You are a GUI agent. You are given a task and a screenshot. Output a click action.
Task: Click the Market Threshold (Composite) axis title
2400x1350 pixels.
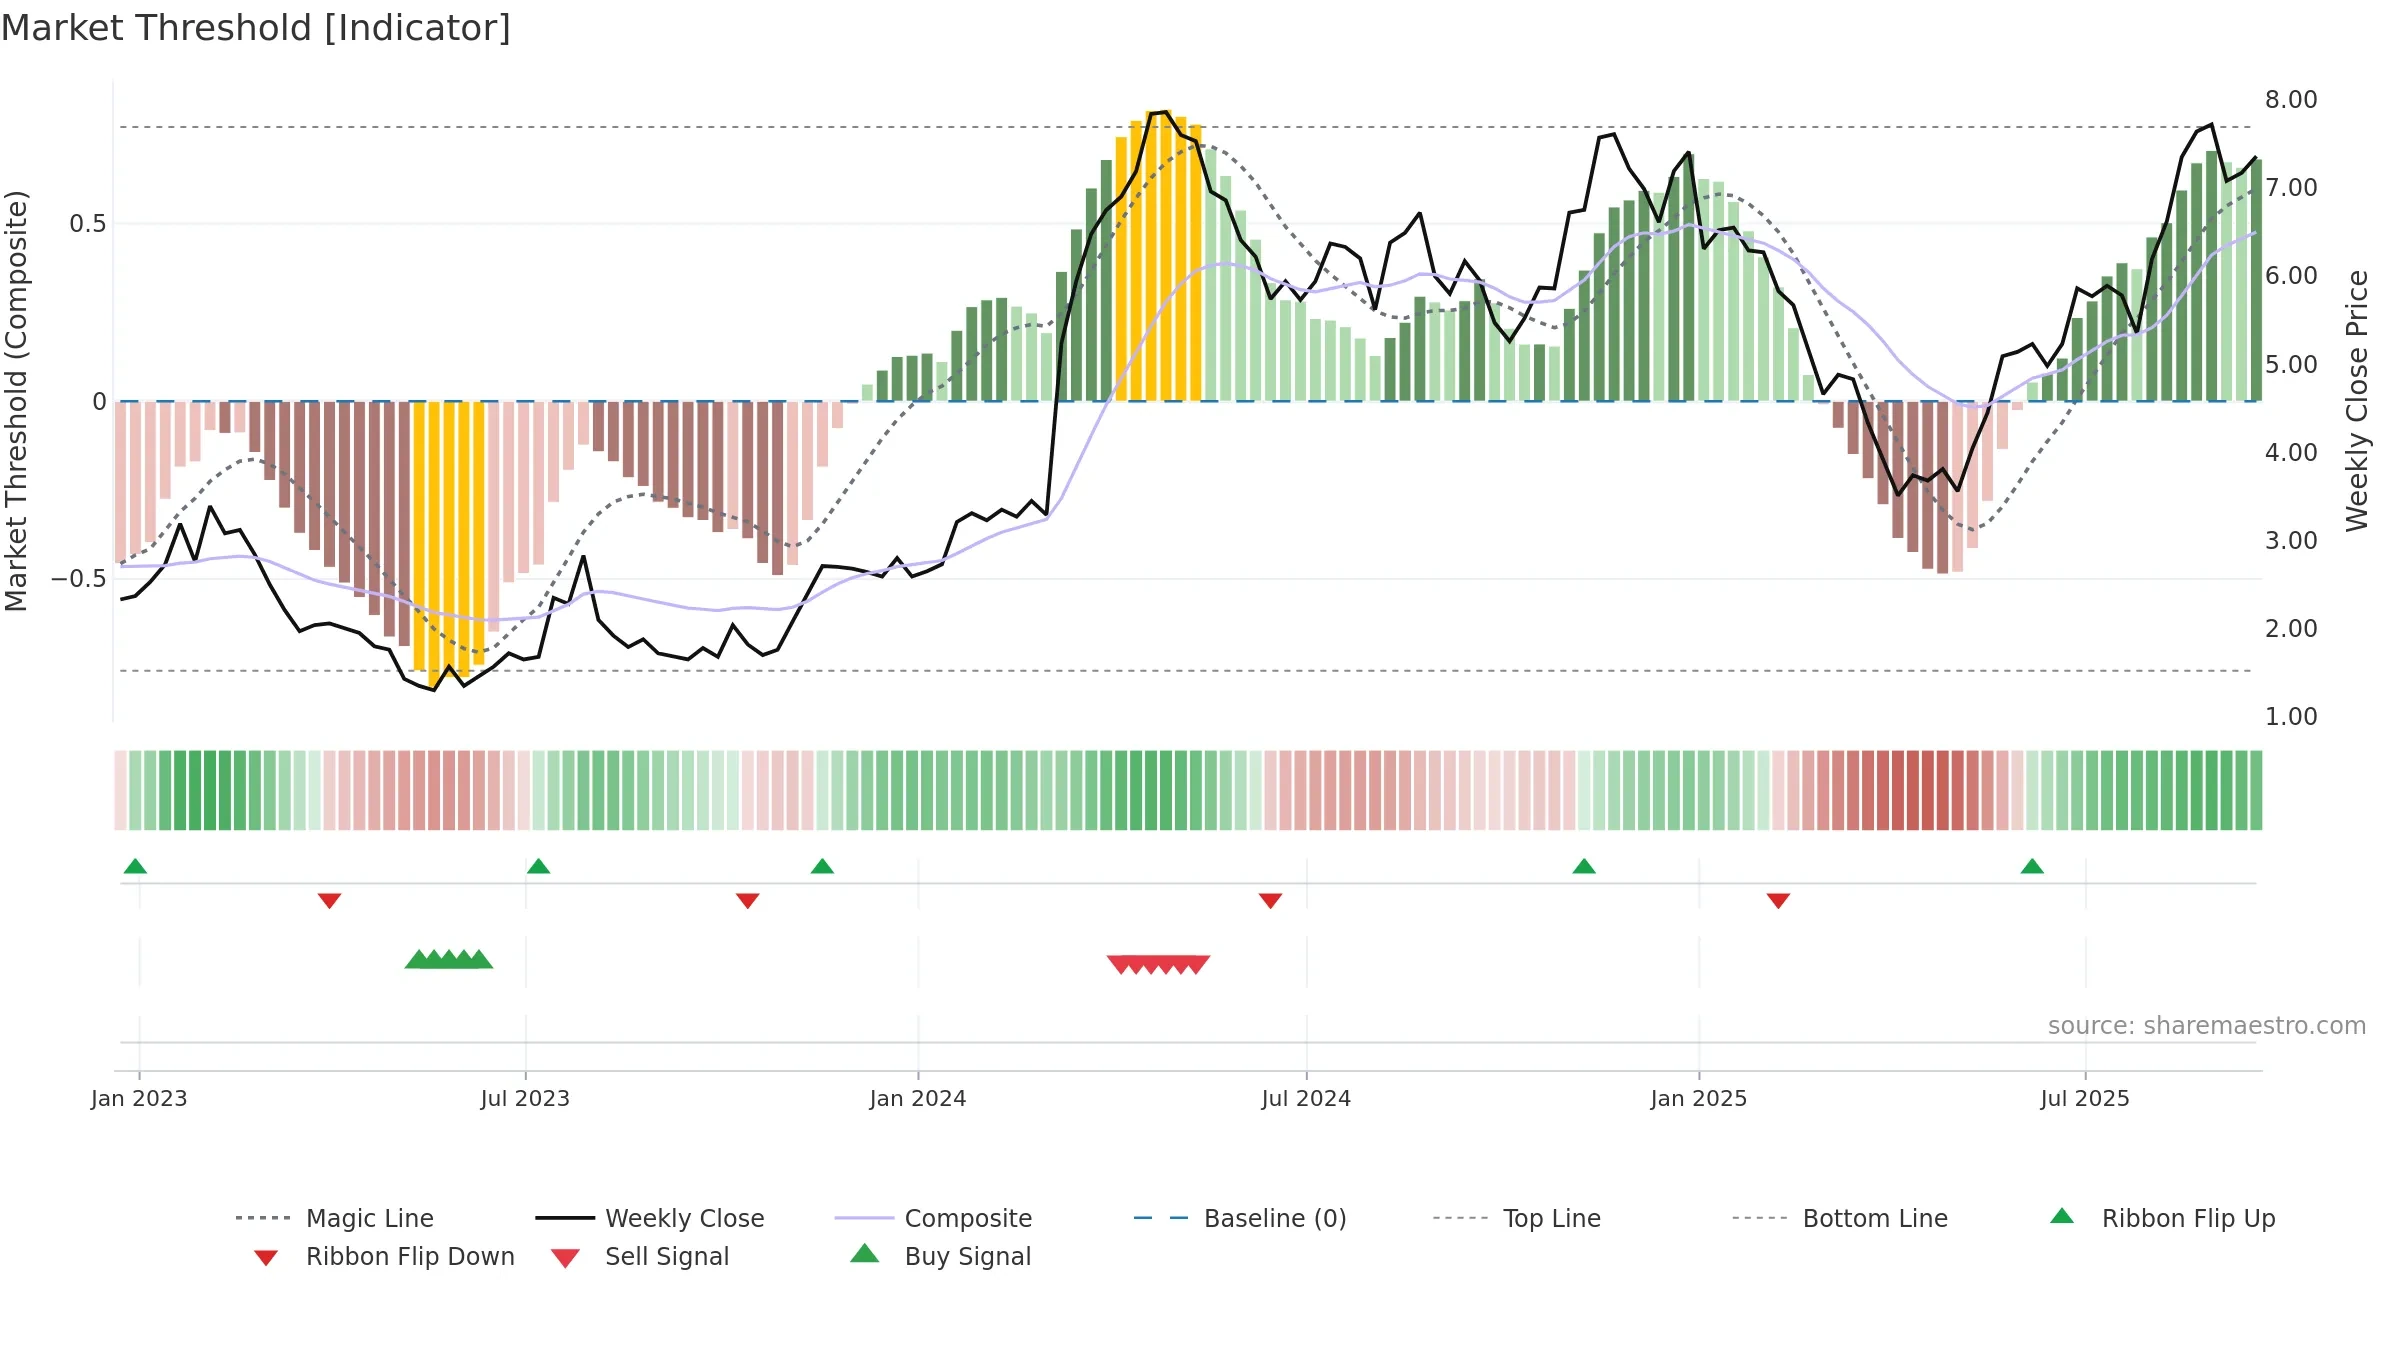(x=16, y=400)
